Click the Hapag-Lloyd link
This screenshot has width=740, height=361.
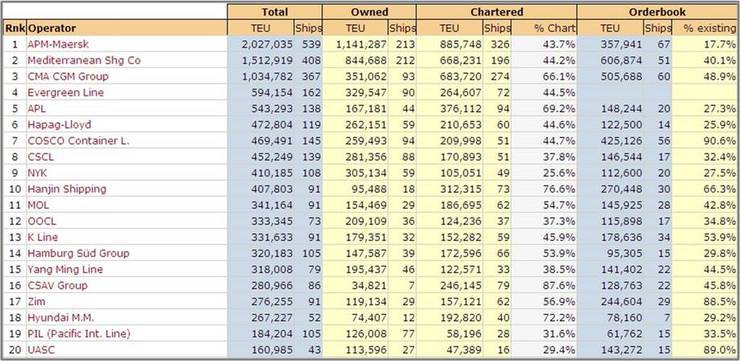click(x=59, y=125)
